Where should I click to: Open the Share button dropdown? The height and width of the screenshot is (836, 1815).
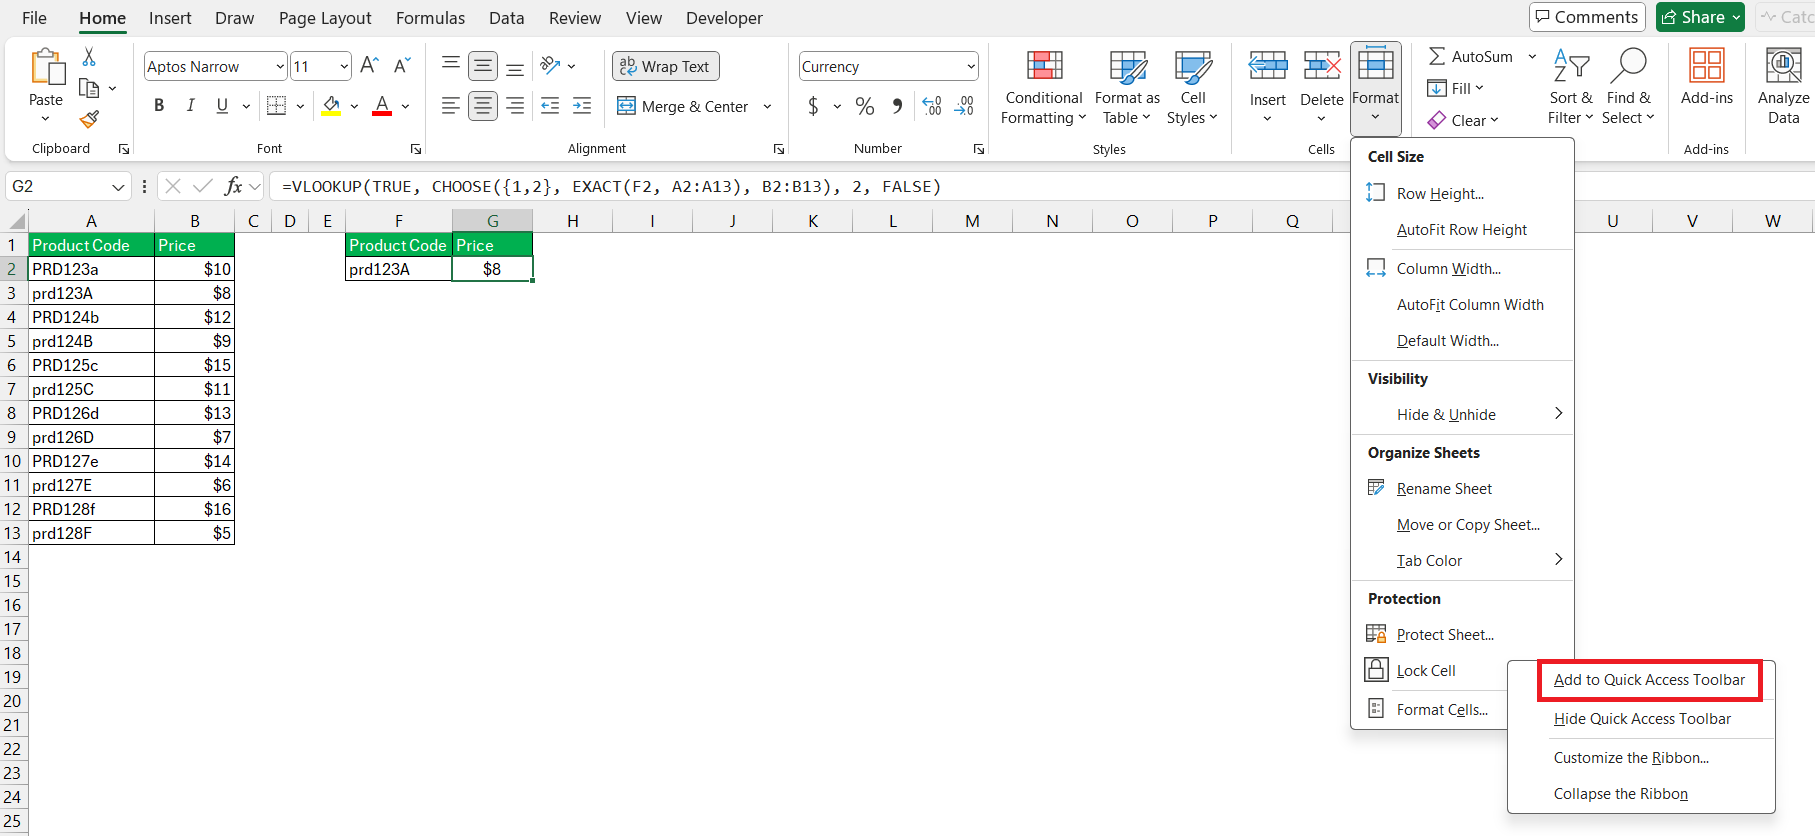click(x=1736, y=17)
